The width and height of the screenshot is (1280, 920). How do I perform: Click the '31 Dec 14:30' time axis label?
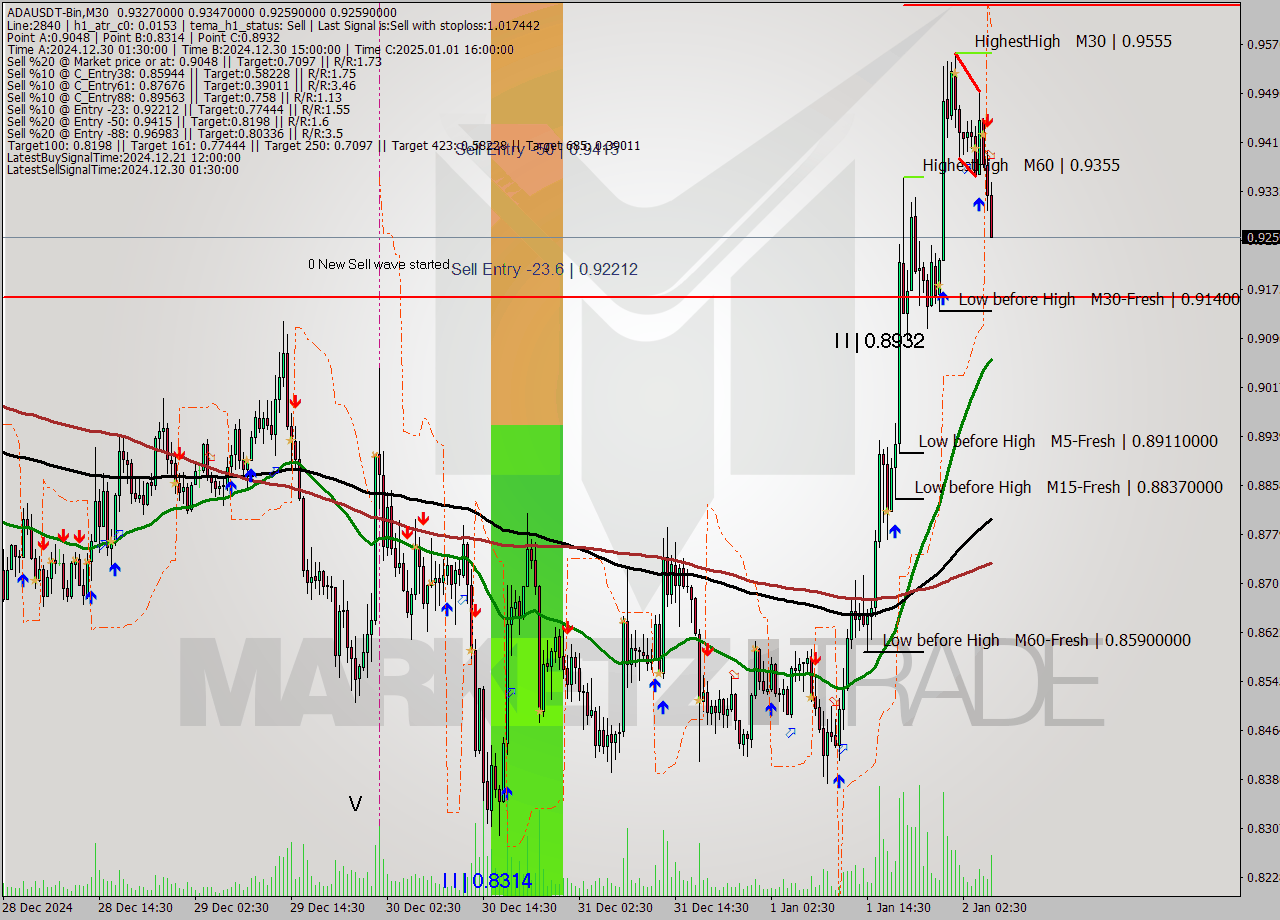[x=711, y=908]
